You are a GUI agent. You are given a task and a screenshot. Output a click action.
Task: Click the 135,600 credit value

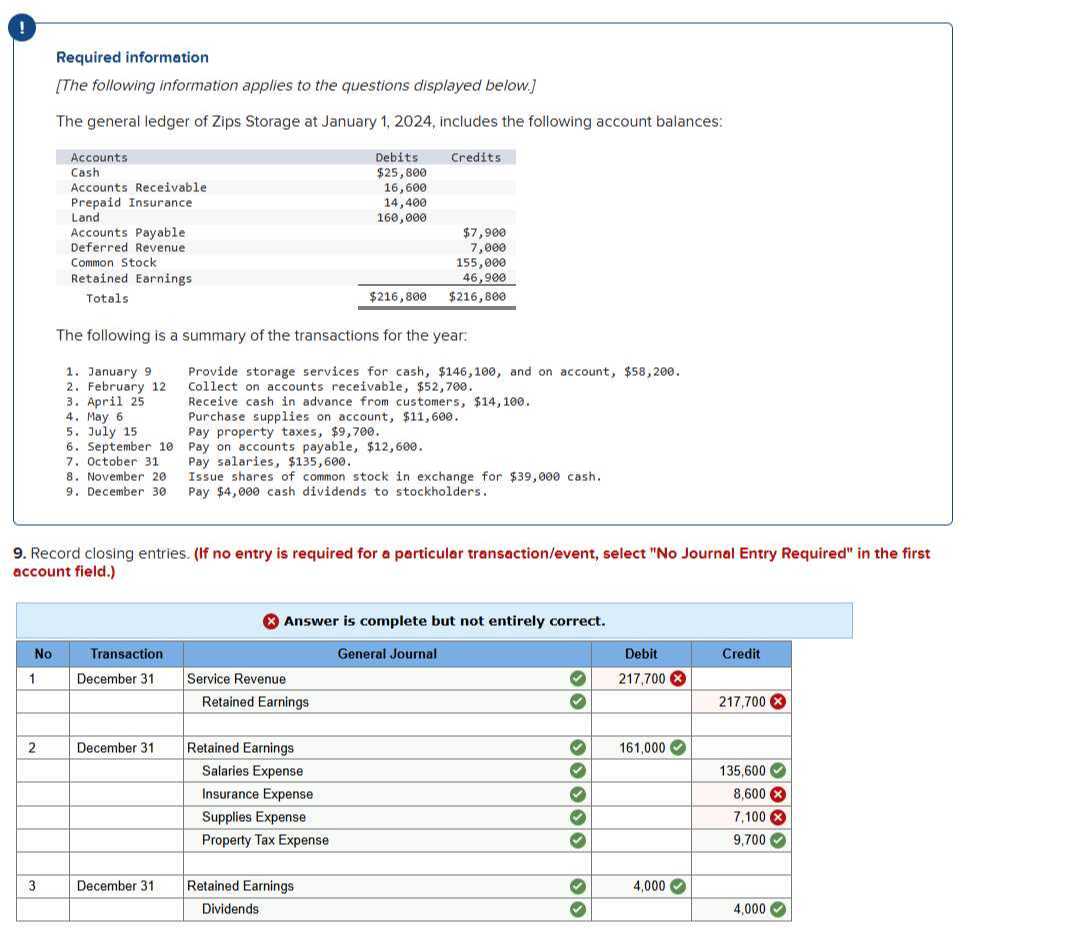(742, 771)
